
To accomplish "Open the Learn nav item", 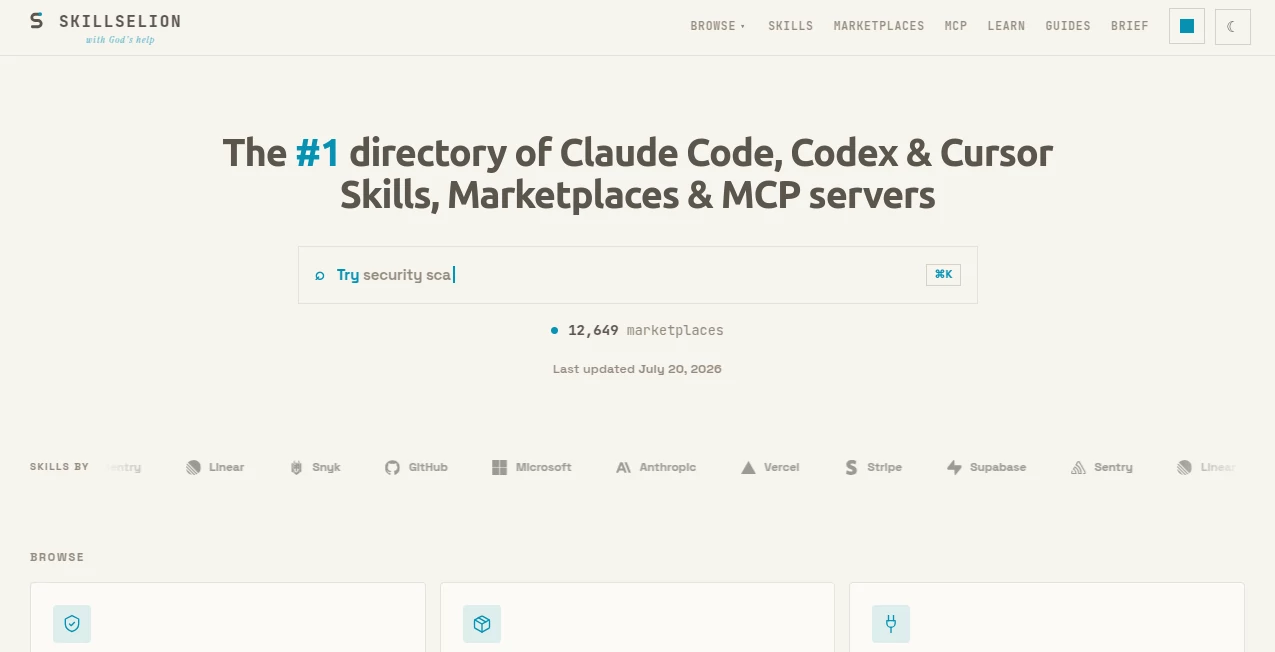I will tap(1006, 26).
